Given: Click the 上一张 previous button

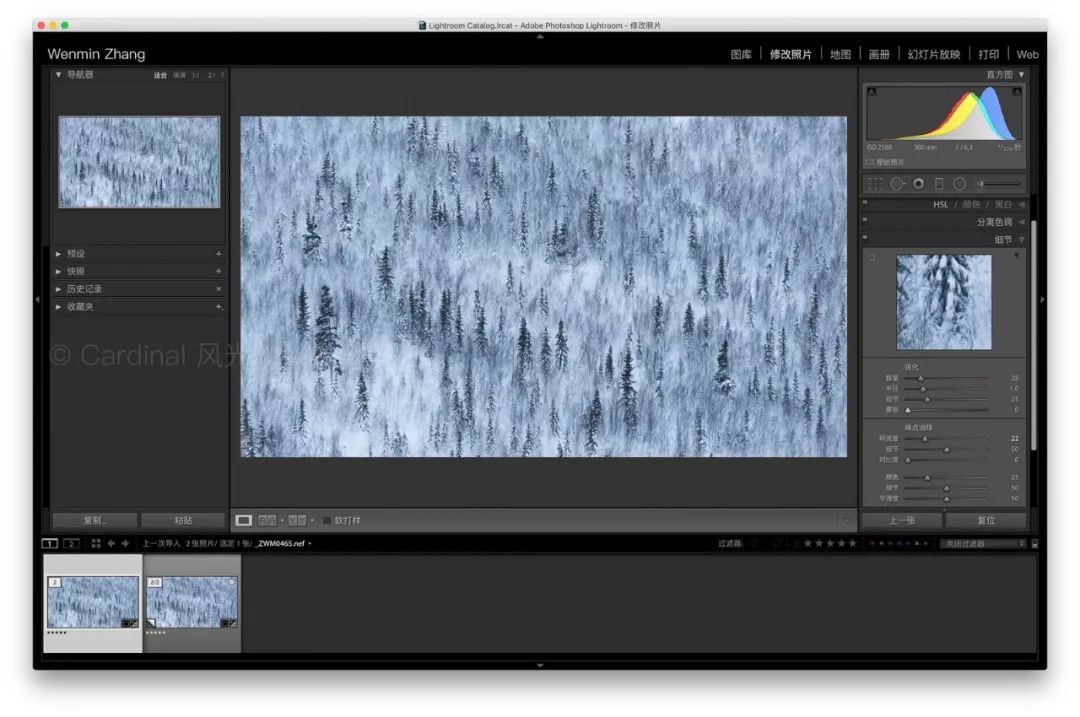Looking at the screenshot, I should point(902,521).
